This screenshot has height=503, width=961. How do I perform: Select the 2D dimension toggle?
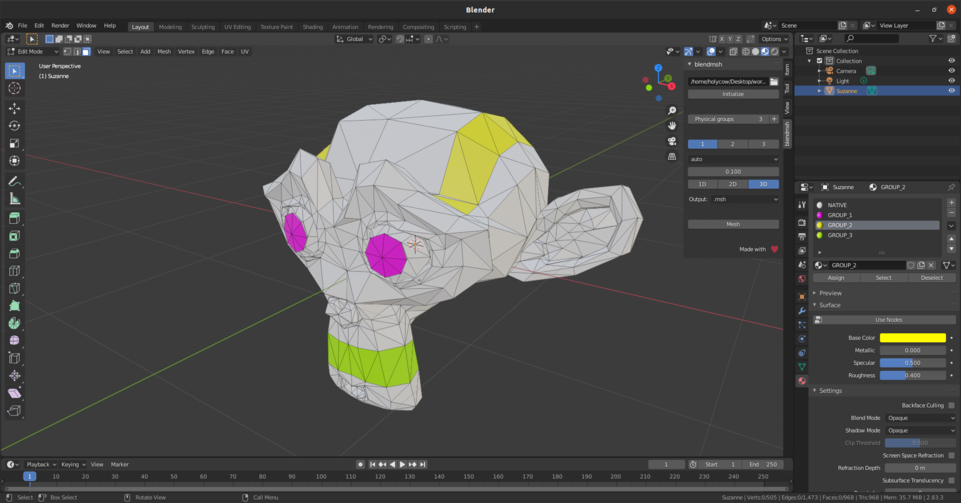point(732,184)
